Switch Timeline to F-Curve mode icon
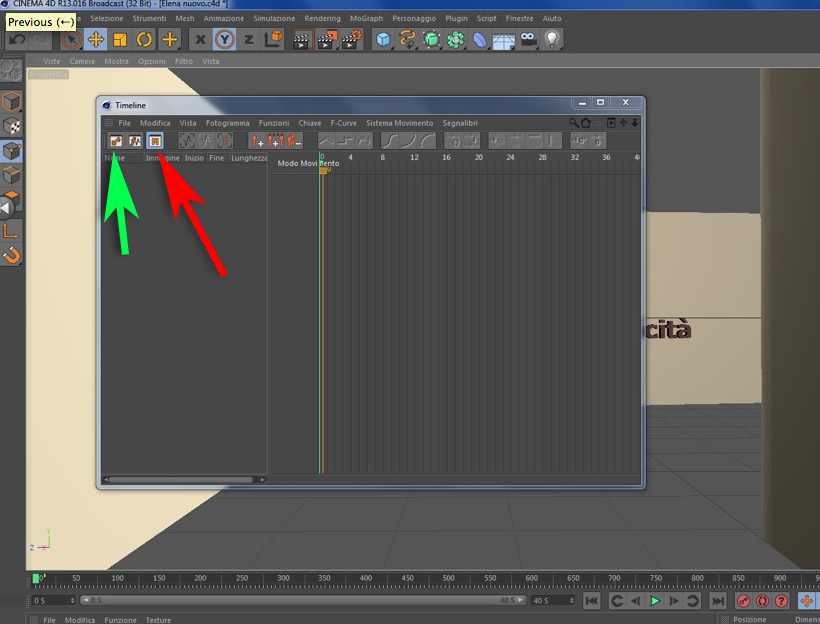 (x=135, y=141)
